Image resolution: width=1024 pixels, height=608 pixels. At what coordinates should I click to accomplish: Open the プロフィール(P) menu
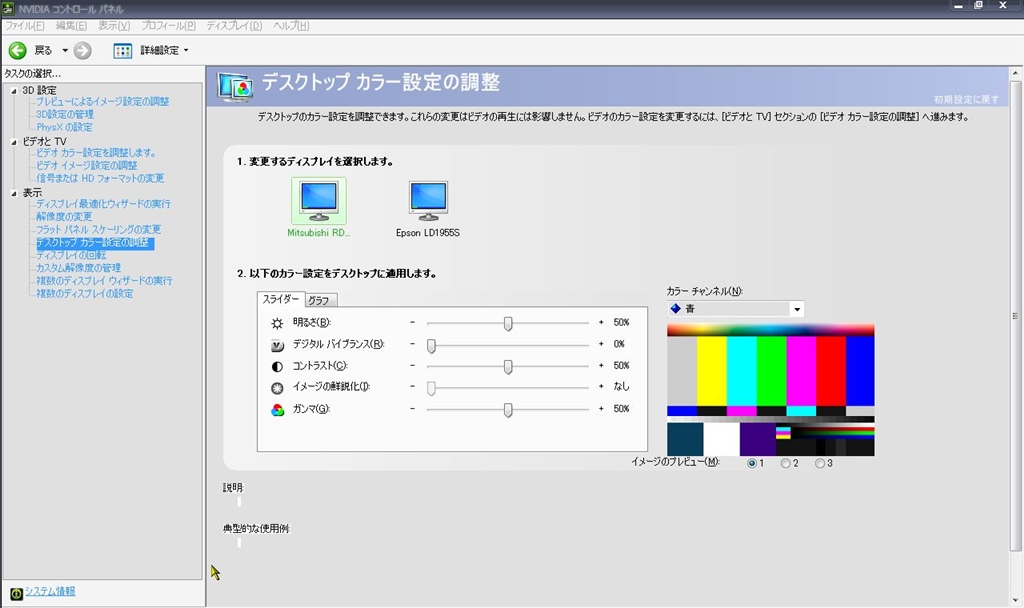[x=168, y=25]
